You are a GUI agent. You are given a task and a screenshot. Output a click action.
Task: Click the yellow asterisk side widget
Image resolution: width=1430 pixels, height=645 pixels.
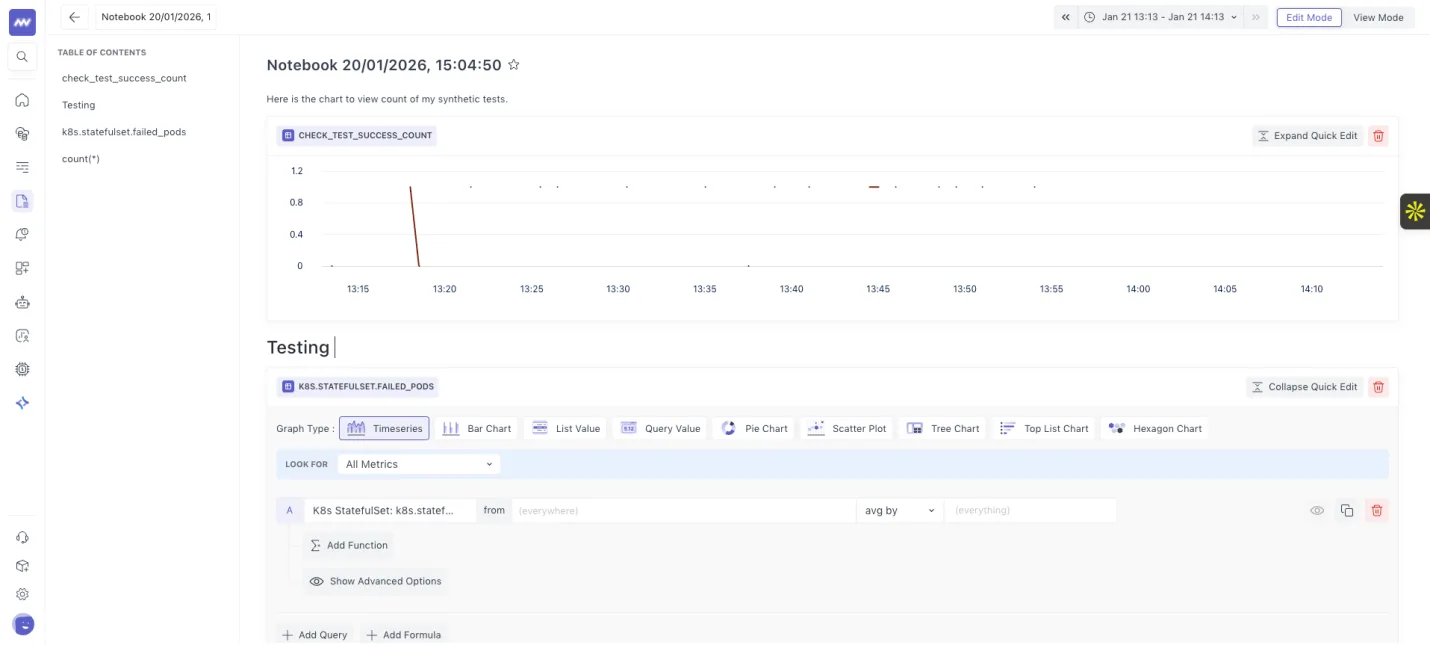click(1415, 211)
